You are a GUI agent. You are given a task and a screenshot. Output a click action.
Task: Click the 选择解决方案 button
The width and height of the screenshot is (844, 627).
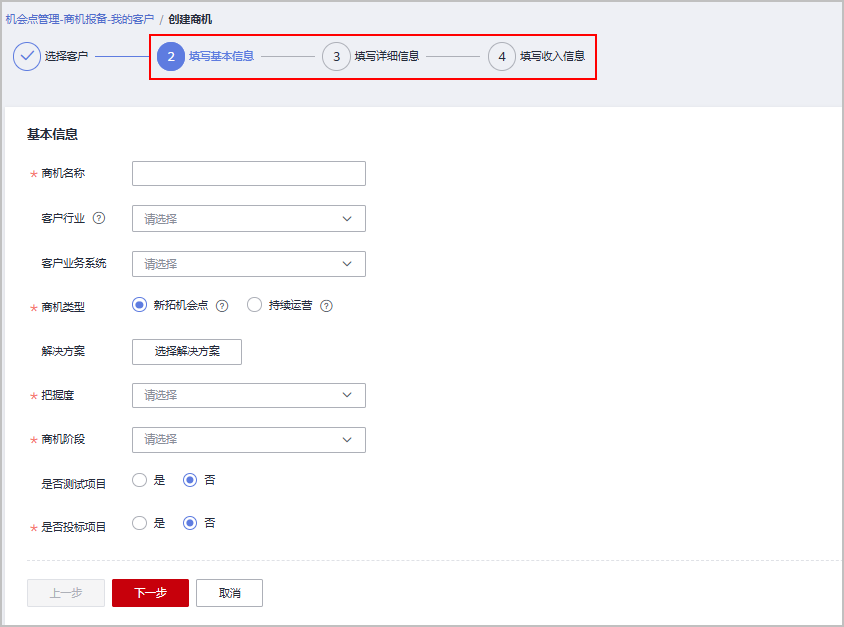click(x=186, y=352)
